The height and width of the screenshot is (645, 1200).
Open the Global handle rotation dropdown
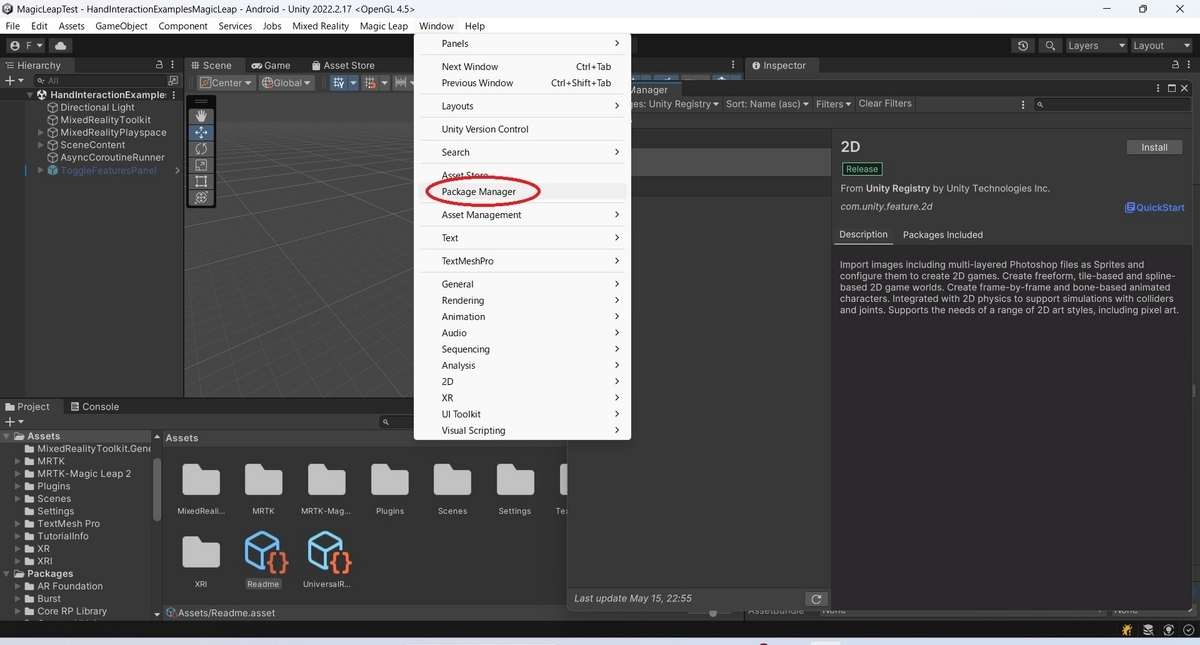(287, 83)
